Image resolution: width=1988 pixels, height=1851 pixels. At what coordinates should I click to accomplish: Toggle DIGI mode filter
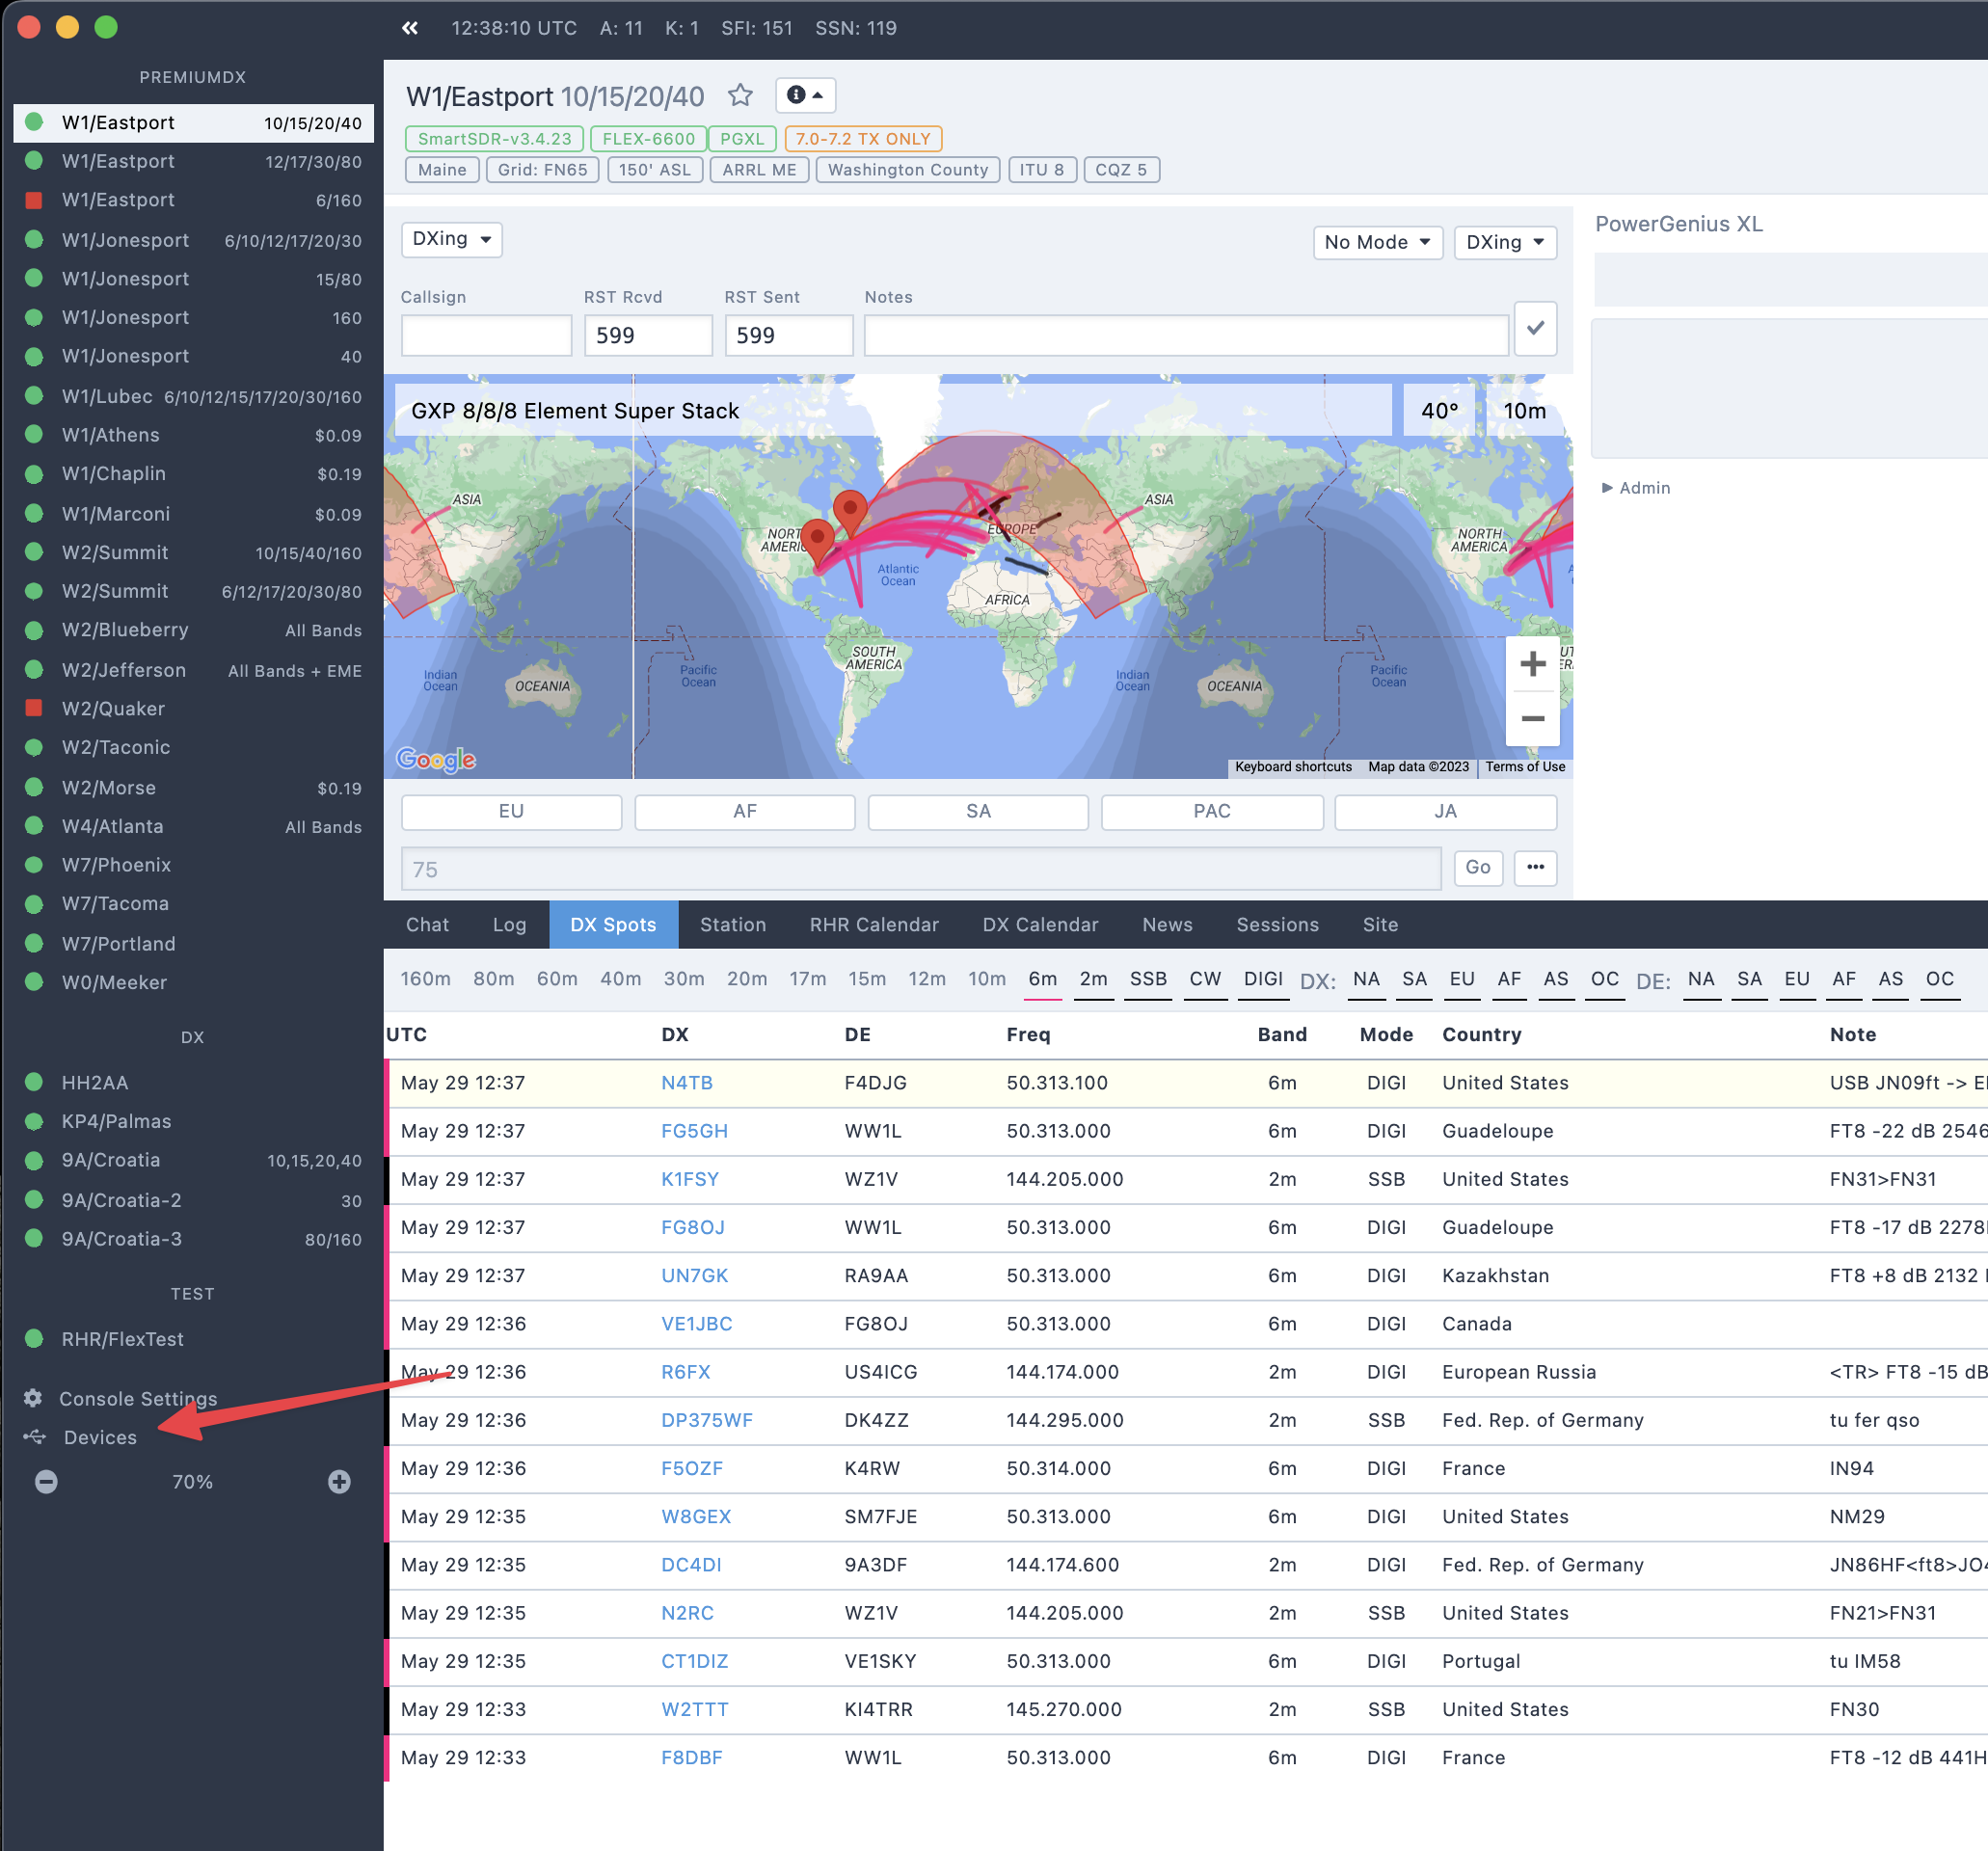pos(1262,979)
